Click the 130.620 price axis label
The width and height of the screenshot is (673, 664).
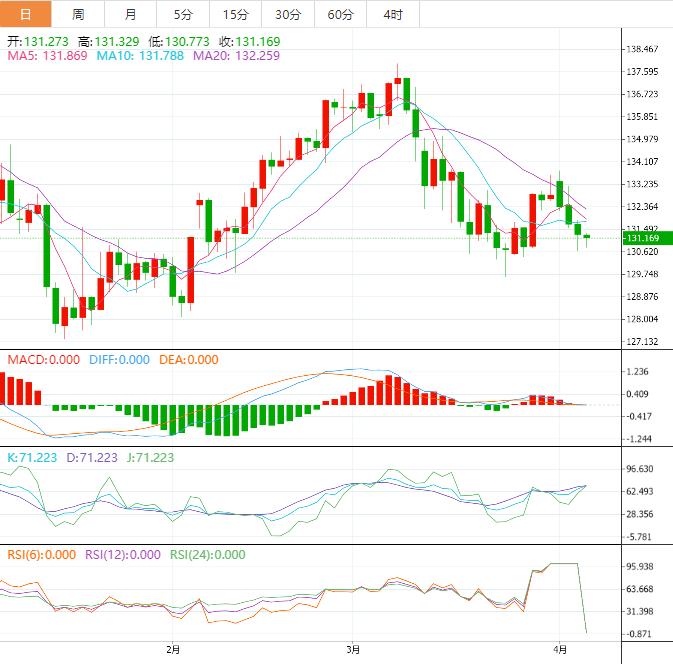click(x=642, y=252)
